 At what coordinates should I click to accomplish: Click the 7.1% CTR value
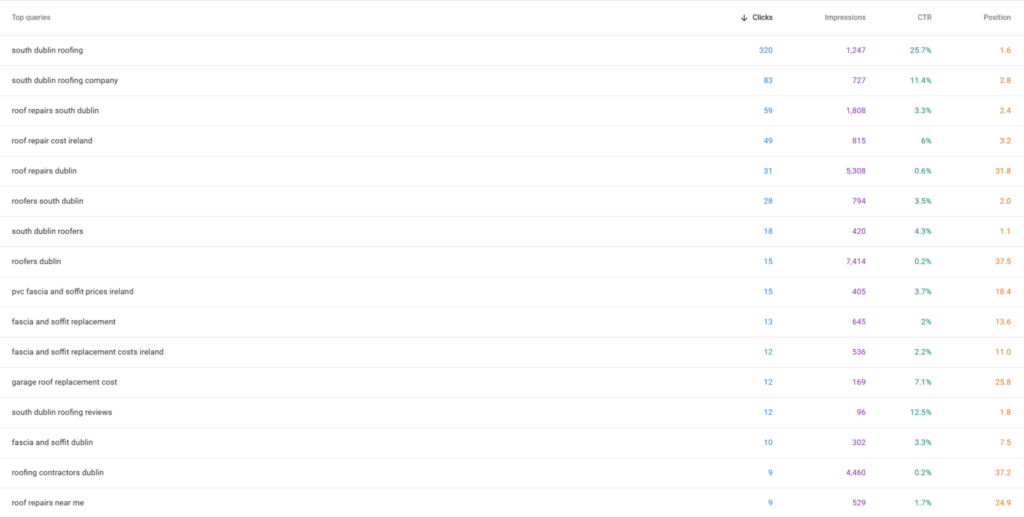pos(923,382)
